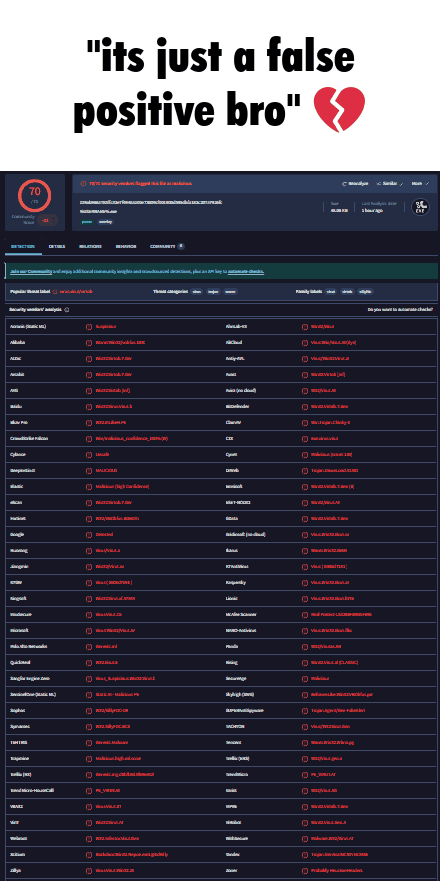The width and height of the screenshot is (440, 881).
Task: Click the K7AntiVirus vendor name
Action: click(238, 566)
